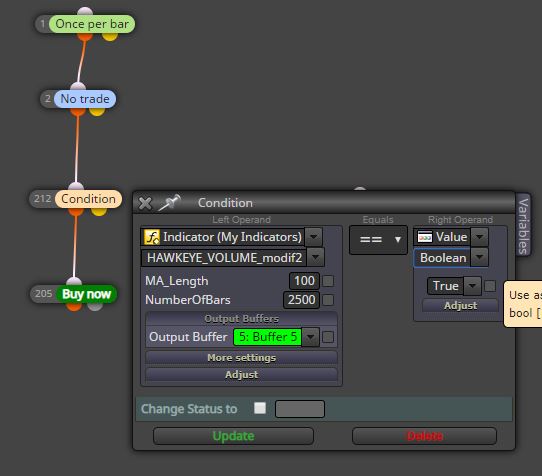Select the Buy now block
Screen dimensions: 542x476
(x=86, y=294)
